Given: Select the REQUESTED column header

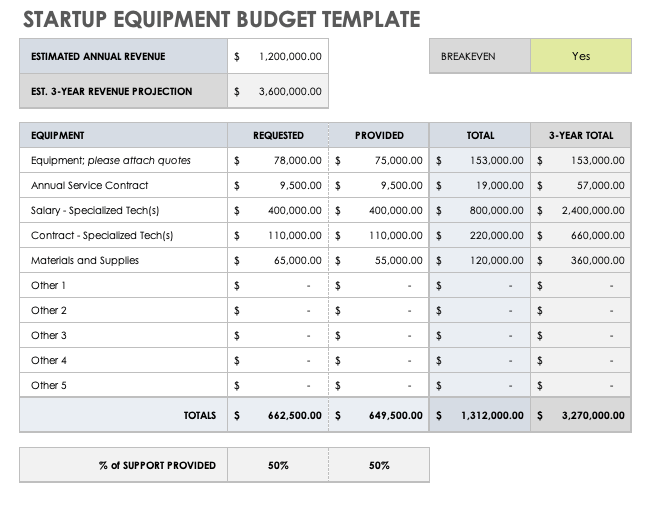Looking at the screenshot, I should pyautogui.click(x=278, y=135).
